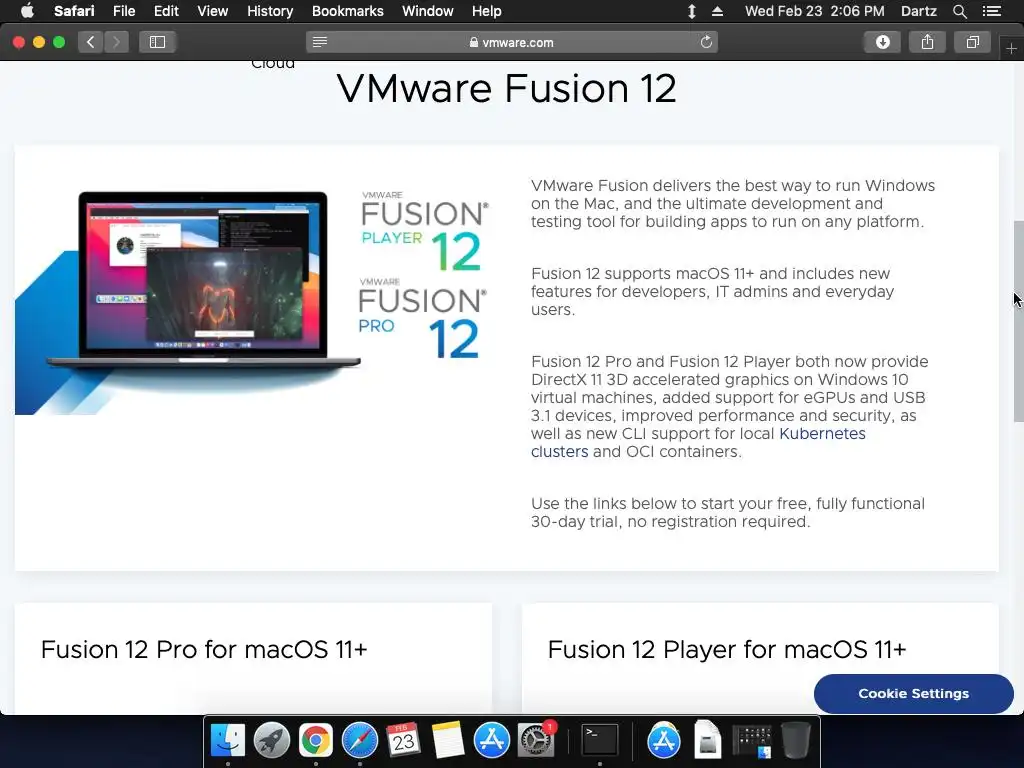Screen dimensions: 1024x768
Task: Click the Dartz user name
Action: click(x=918, y=11)
